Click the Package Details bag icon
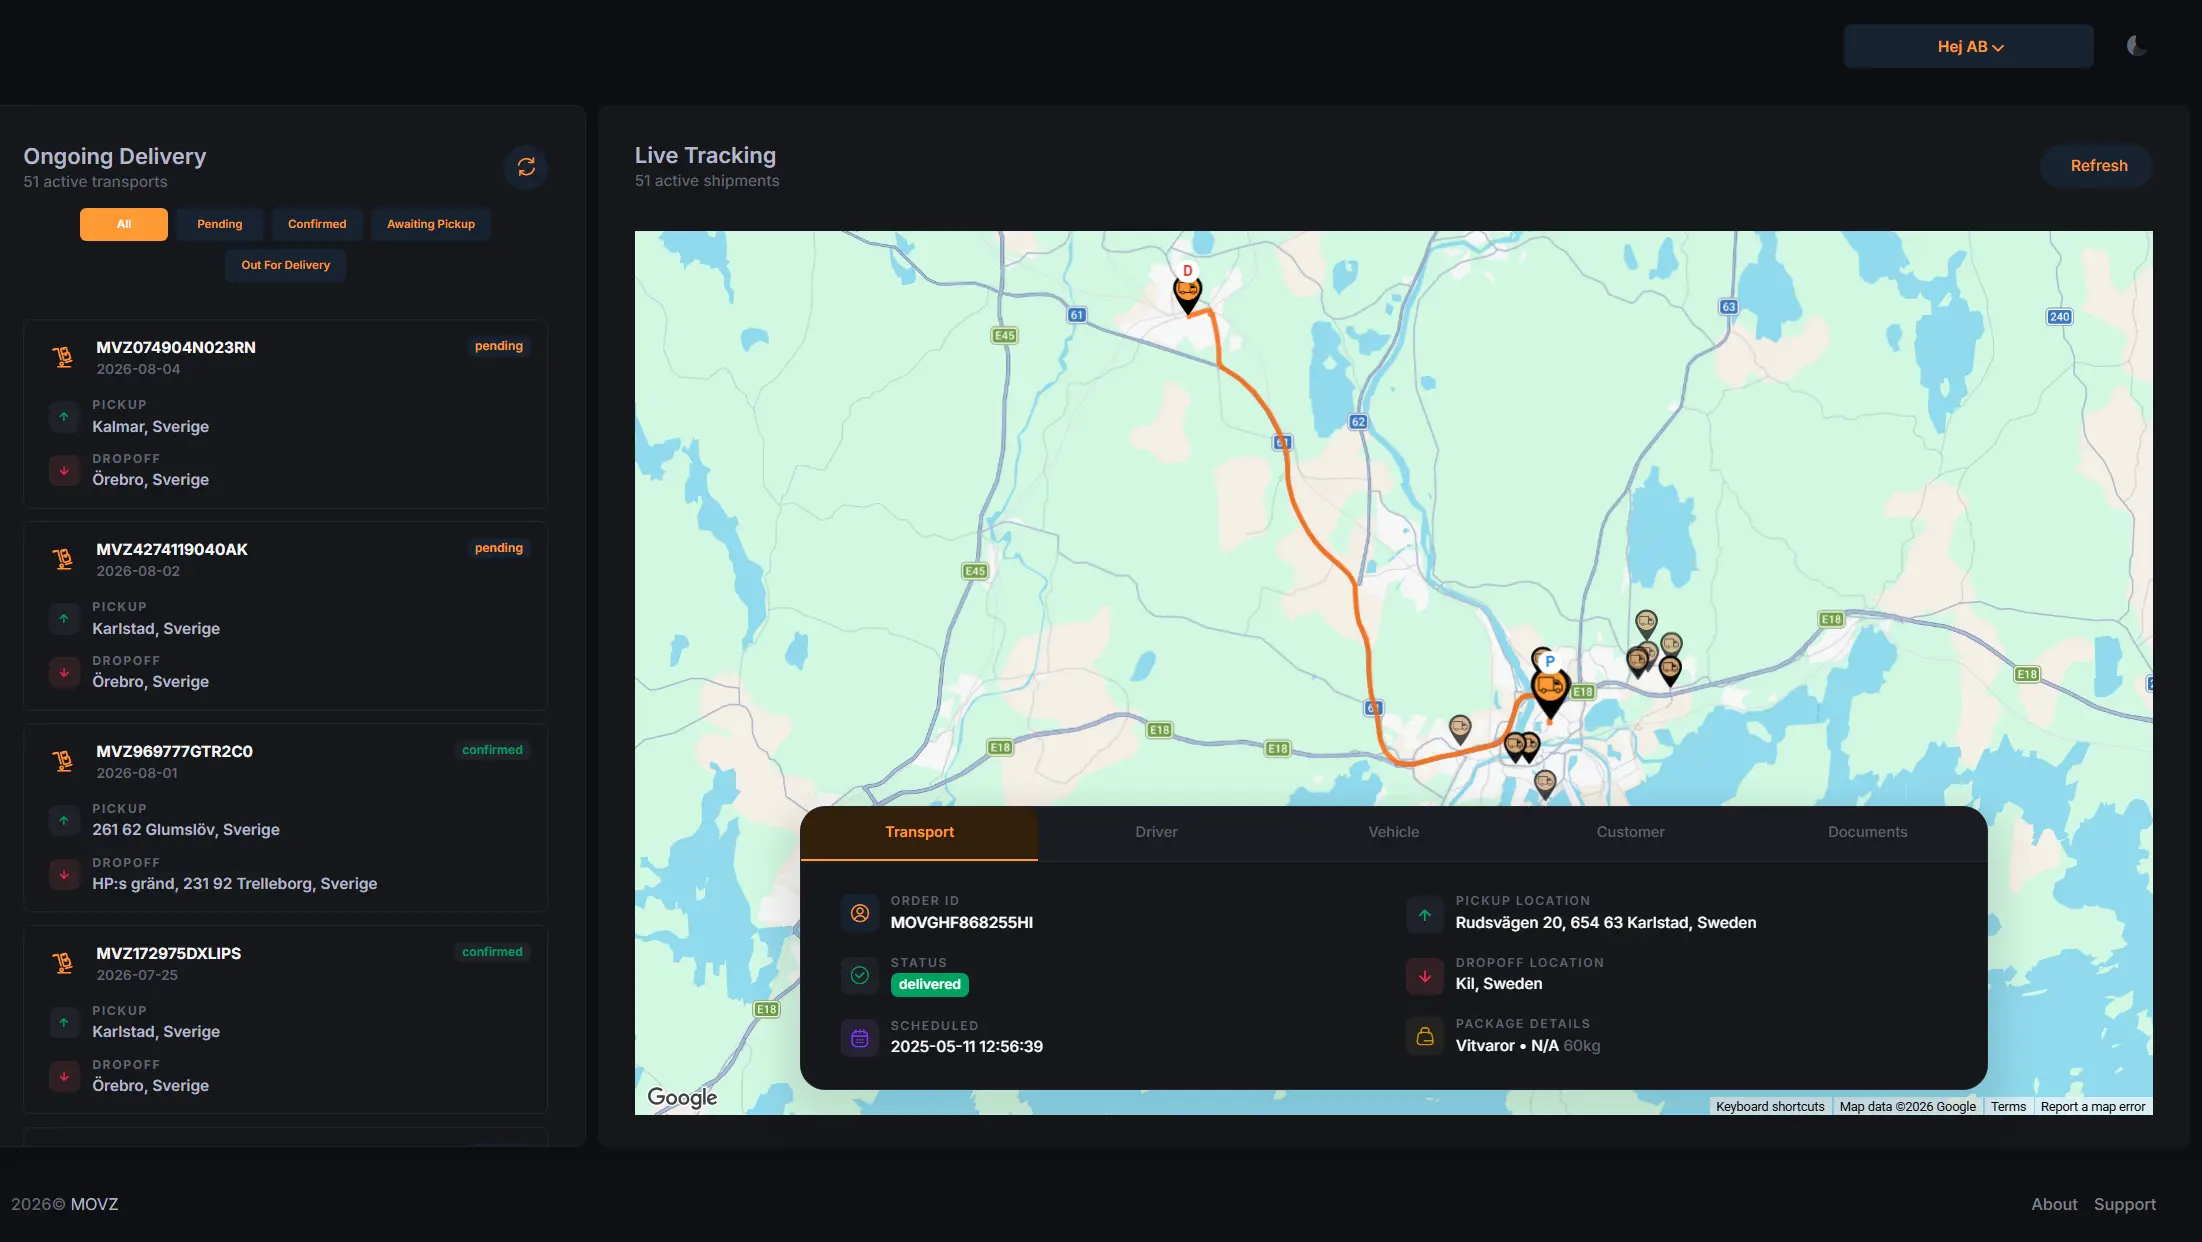The image size is (2202, 1242). [1424, 1037]
